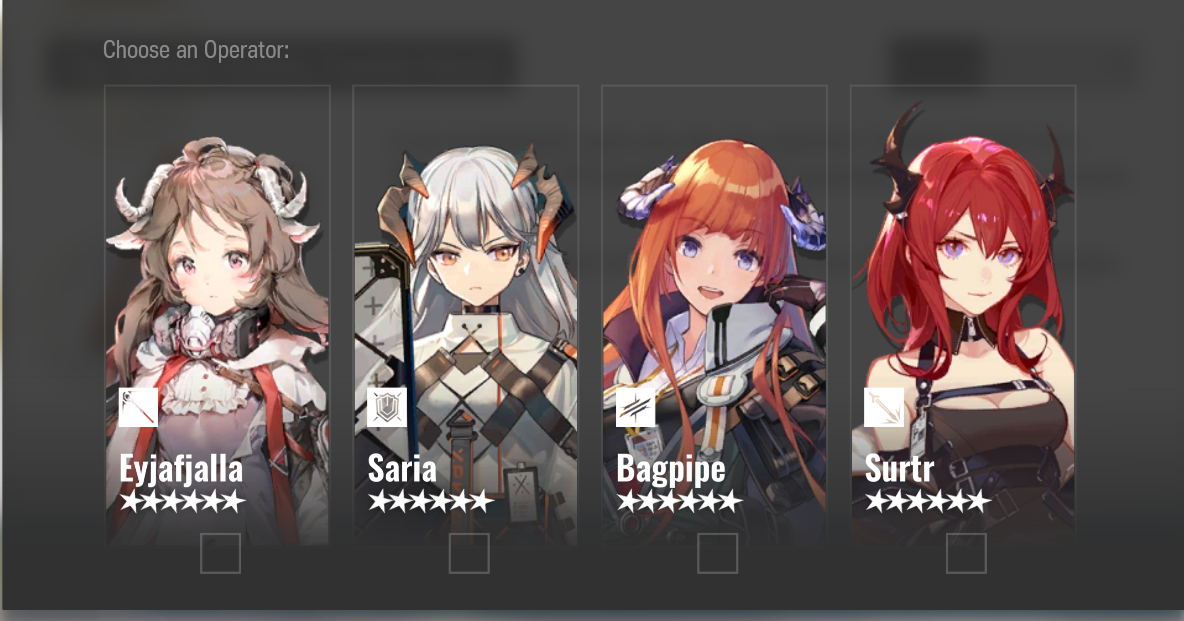The image size is (1184, 621).
Task: Tick the checkbox under Eyjafjalla
Action: 220,554
